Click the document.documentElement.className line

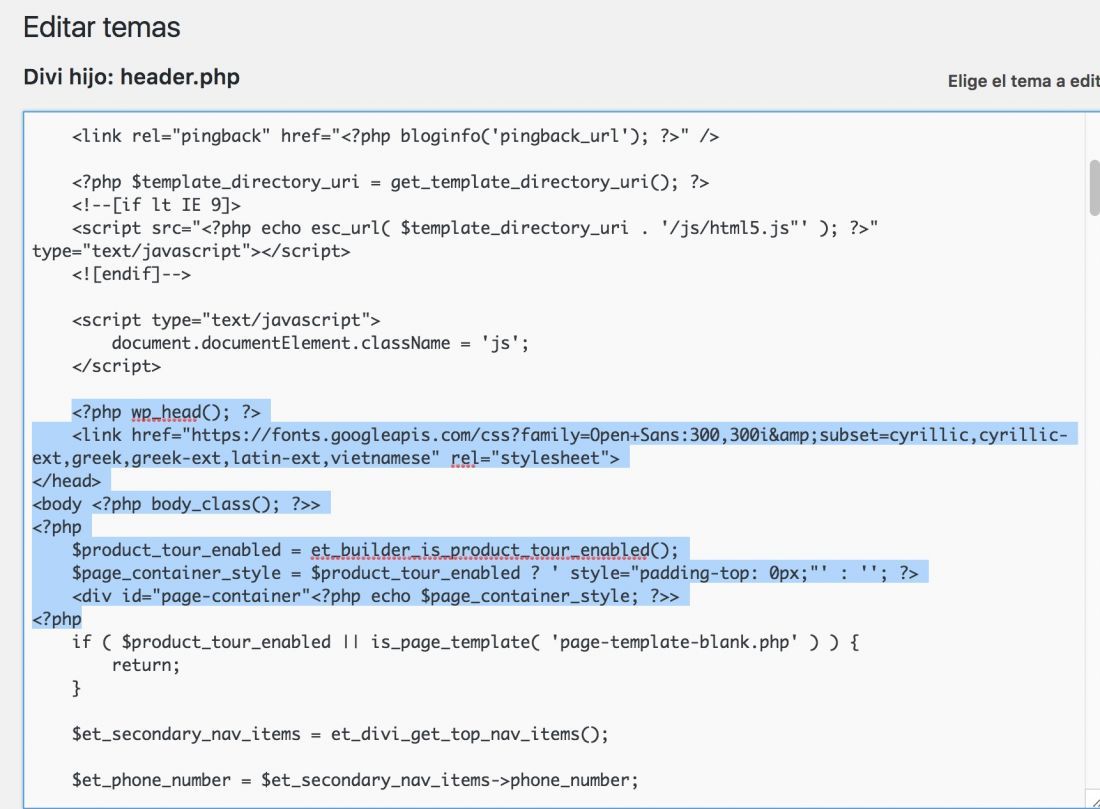(x=320, y=343)
